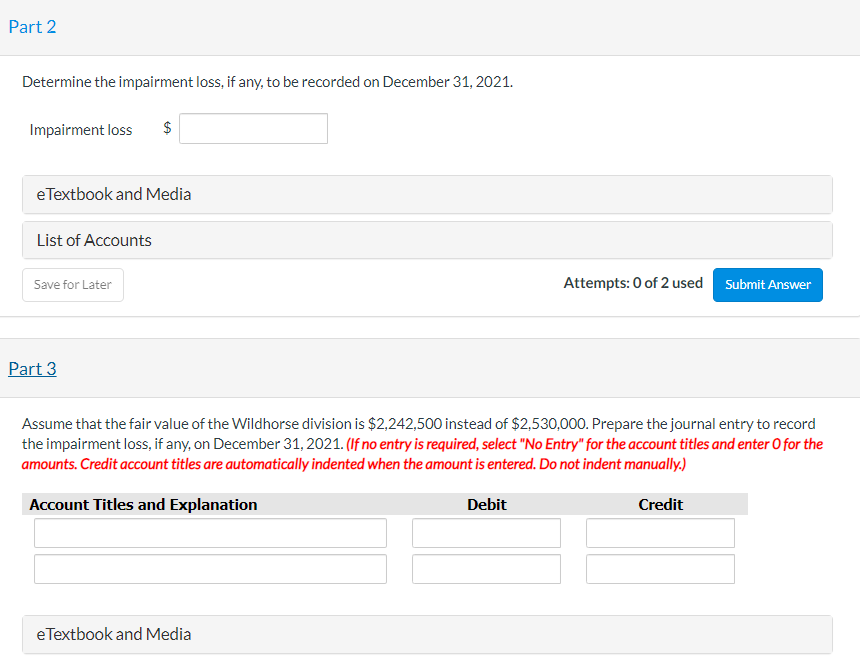Click the 'Determine the impairment loss' instruction text
This screenshot has height=661, width=860.
(268, 82)
